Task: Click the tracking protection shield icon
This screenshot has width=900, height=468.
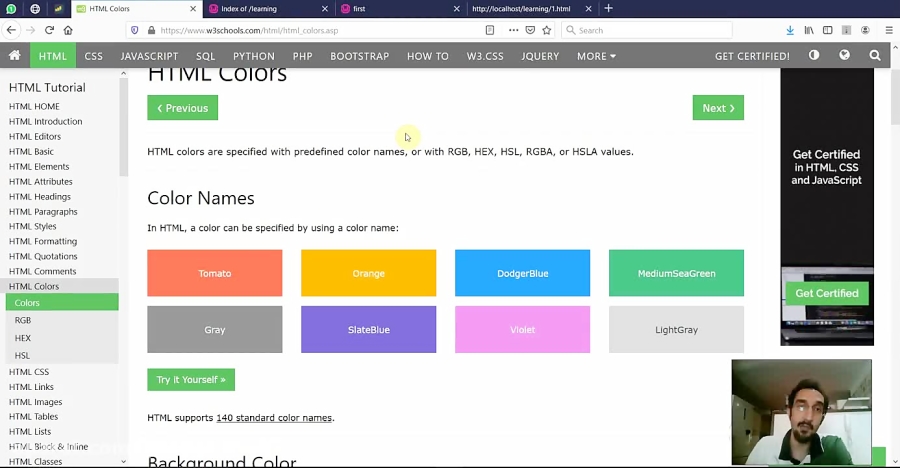Action: [135, 30]
